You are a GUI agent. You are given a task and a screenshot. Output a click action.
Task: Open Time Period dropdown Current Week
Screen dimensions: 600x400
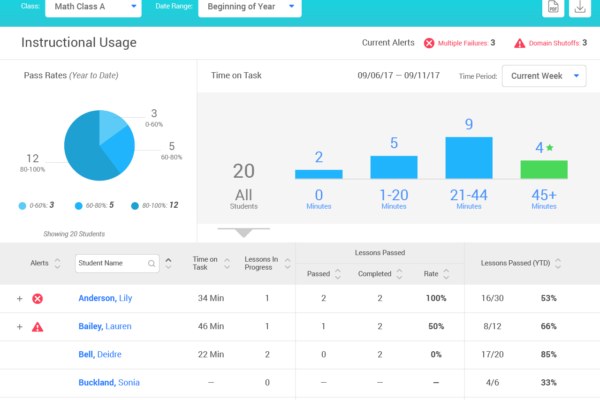544,76
